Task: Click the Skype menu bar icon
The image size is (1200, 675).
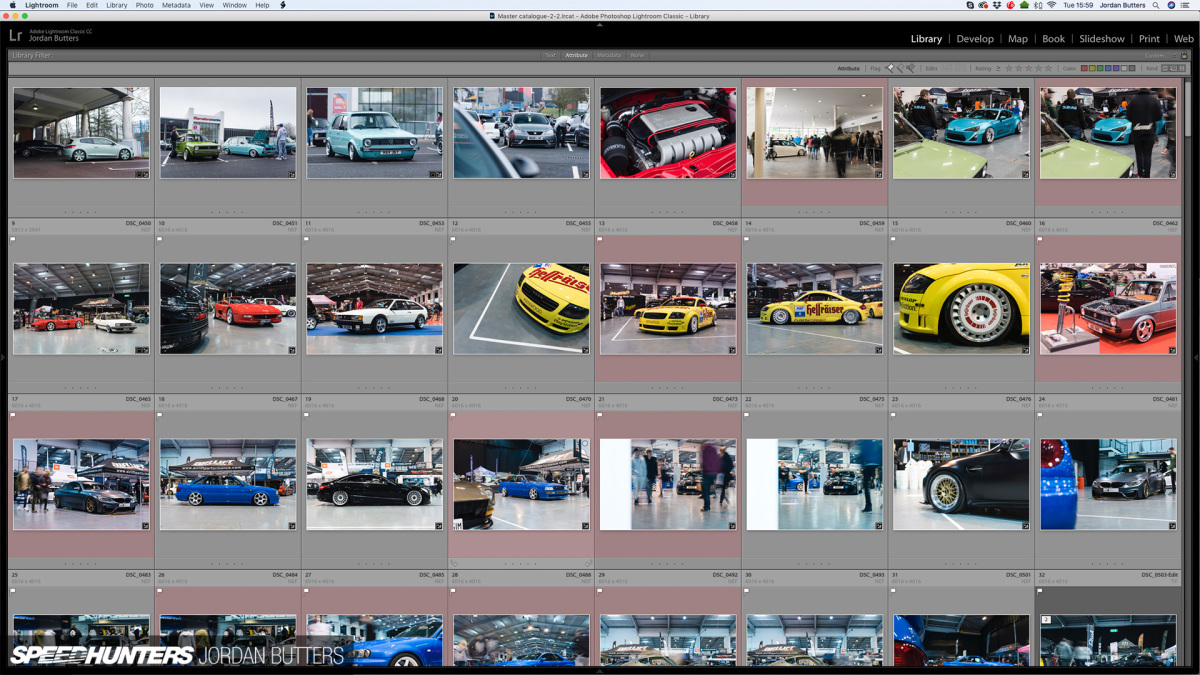Action: 970,5
